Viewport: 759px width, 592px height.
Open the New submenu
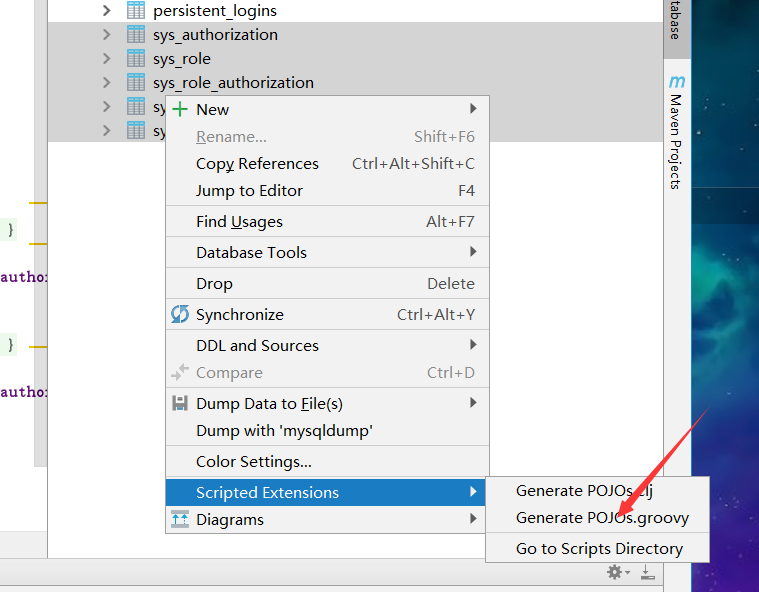(x=327, y=109)
